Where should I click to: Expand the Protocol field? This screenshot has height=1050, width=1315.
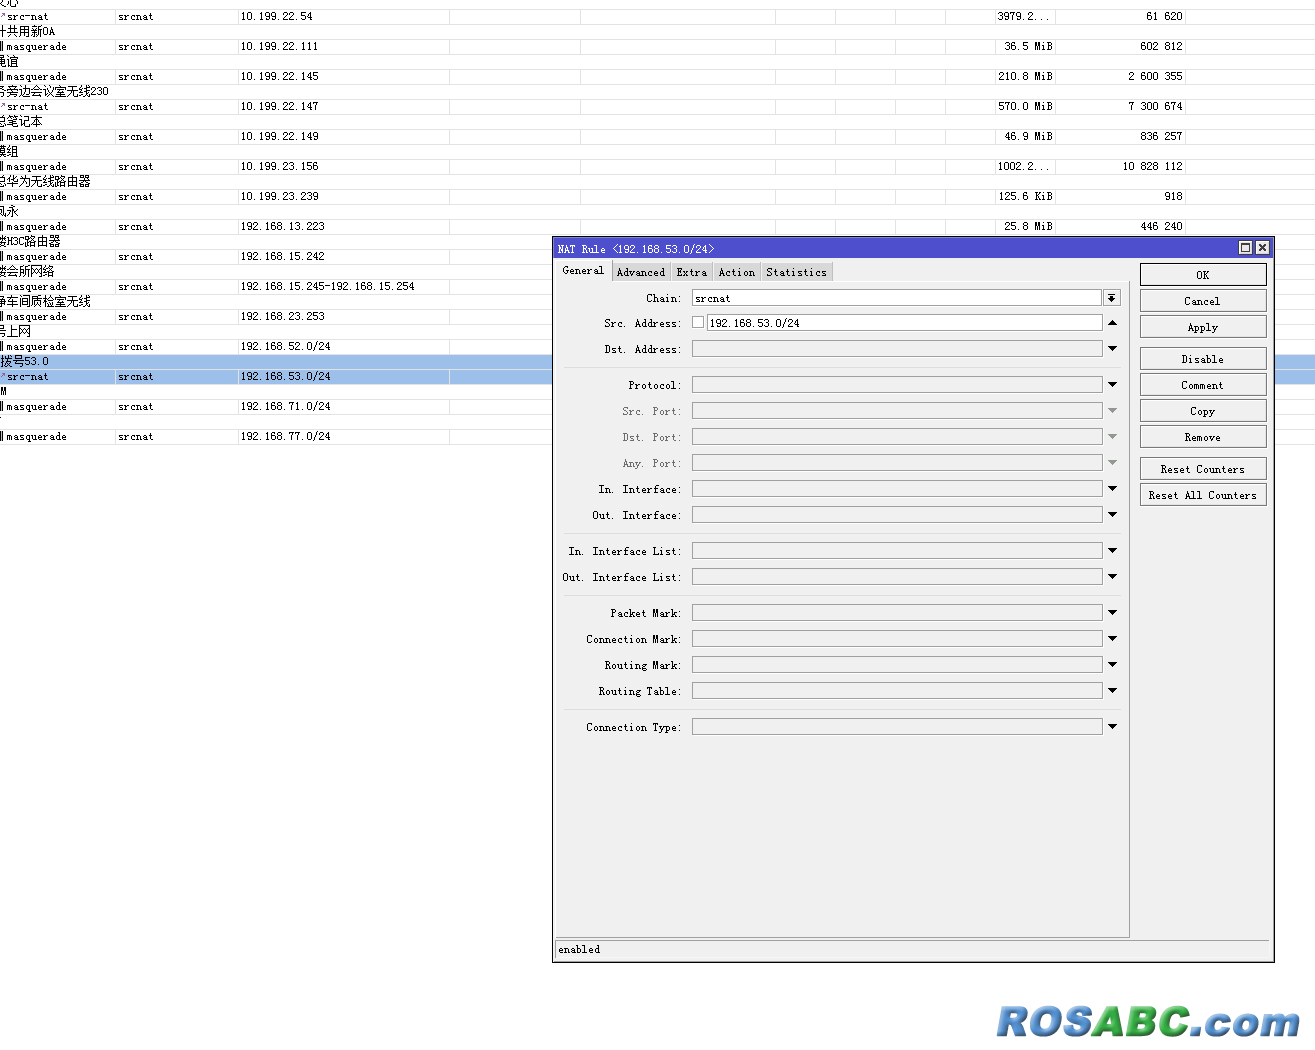pyautogui.click(x=1112, y=385)
